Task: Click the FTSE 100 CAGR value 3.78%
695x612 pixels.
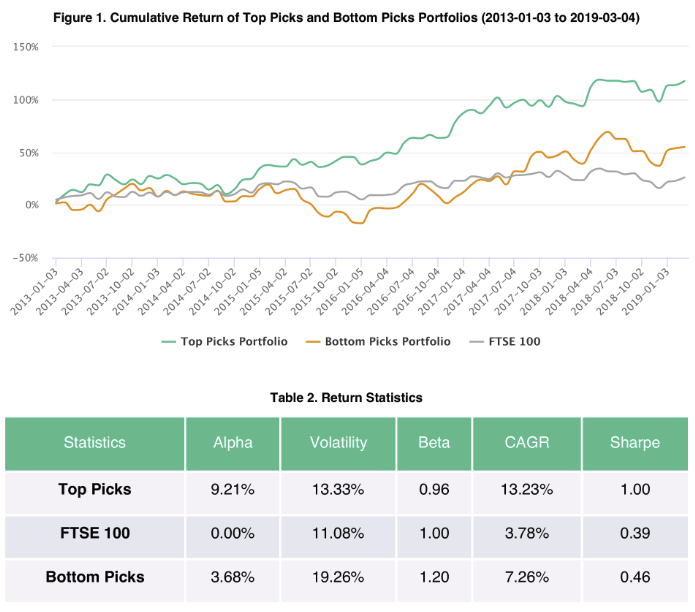Action: pos(525,534)
